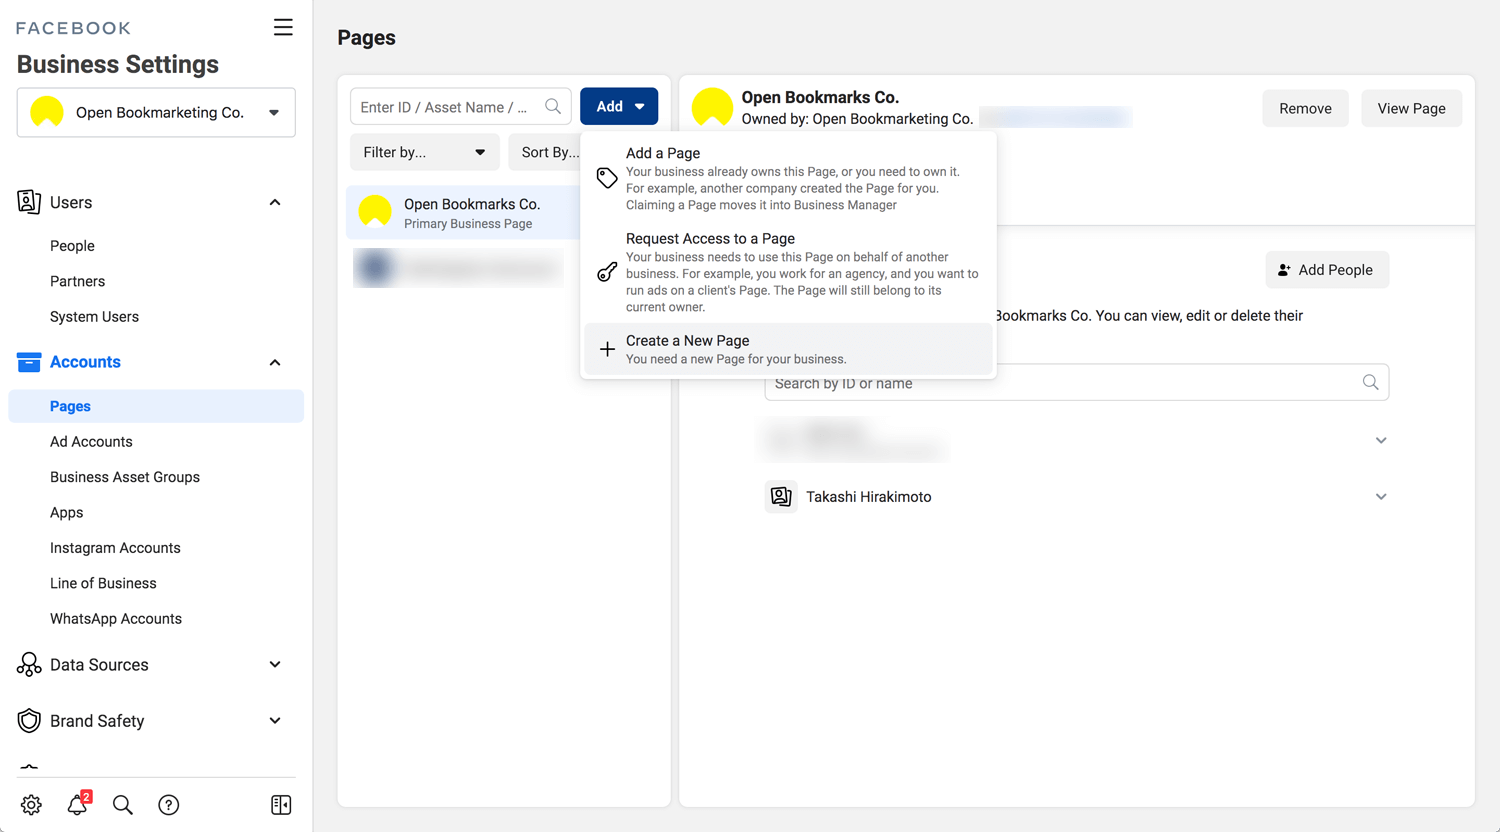Go to People under Users
The height and width of the screenshot is (832, 1500).
[72, 246]
